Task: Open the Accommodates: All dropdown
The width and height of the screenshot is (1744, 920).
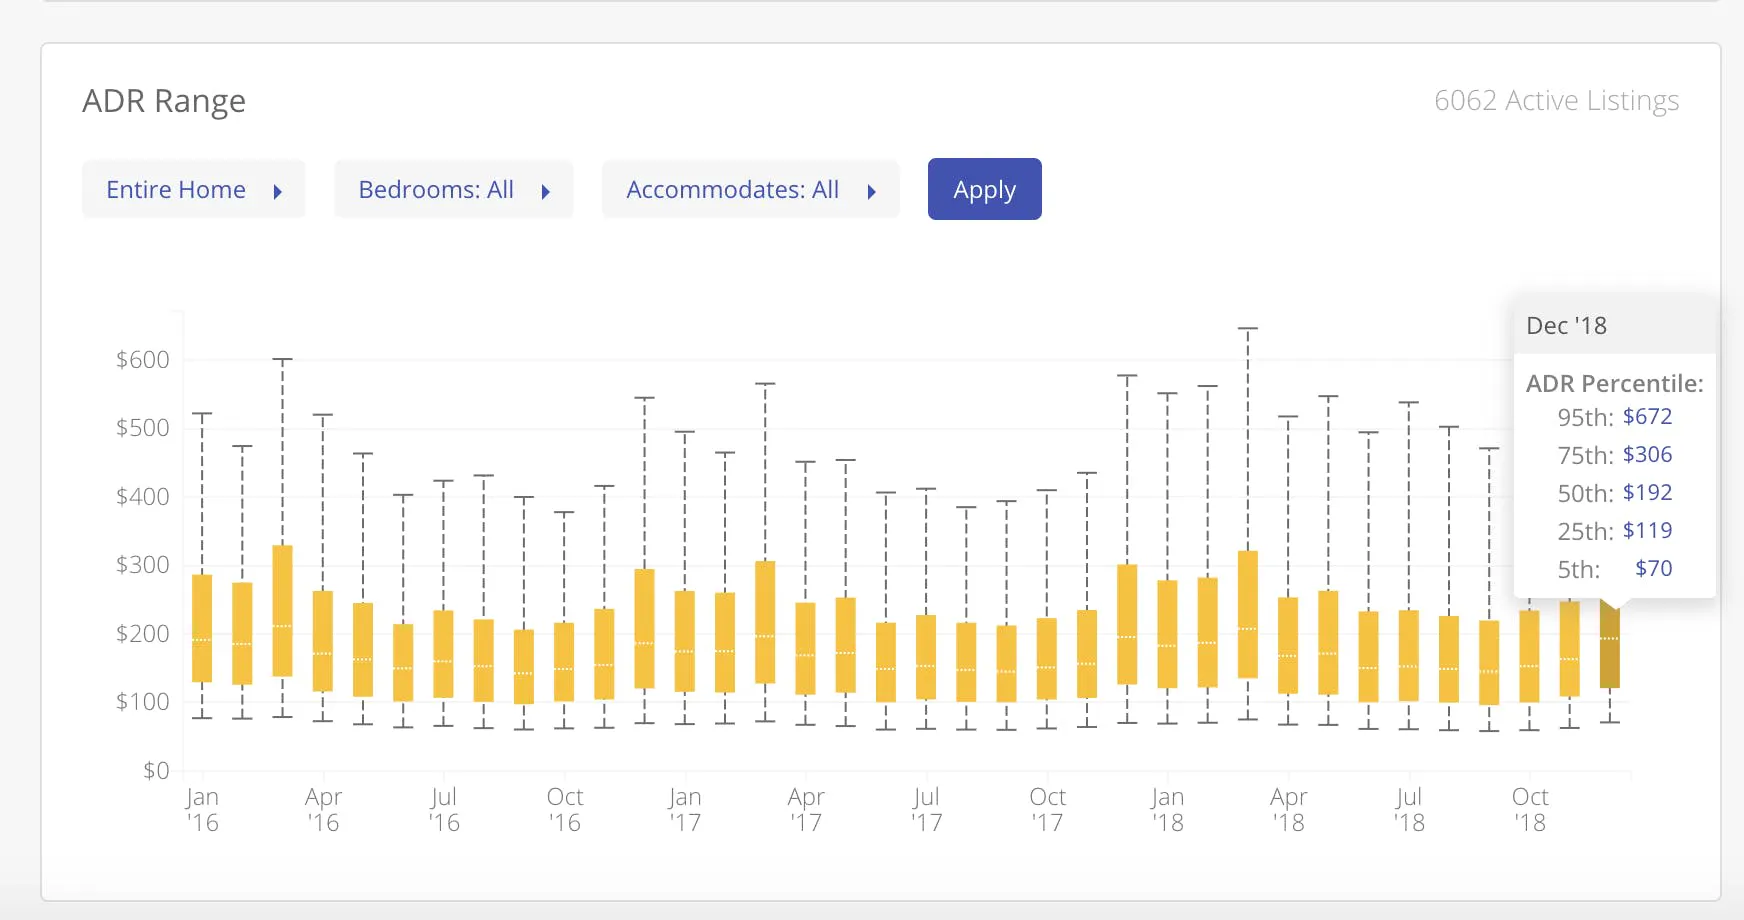Action: (750, 190)
